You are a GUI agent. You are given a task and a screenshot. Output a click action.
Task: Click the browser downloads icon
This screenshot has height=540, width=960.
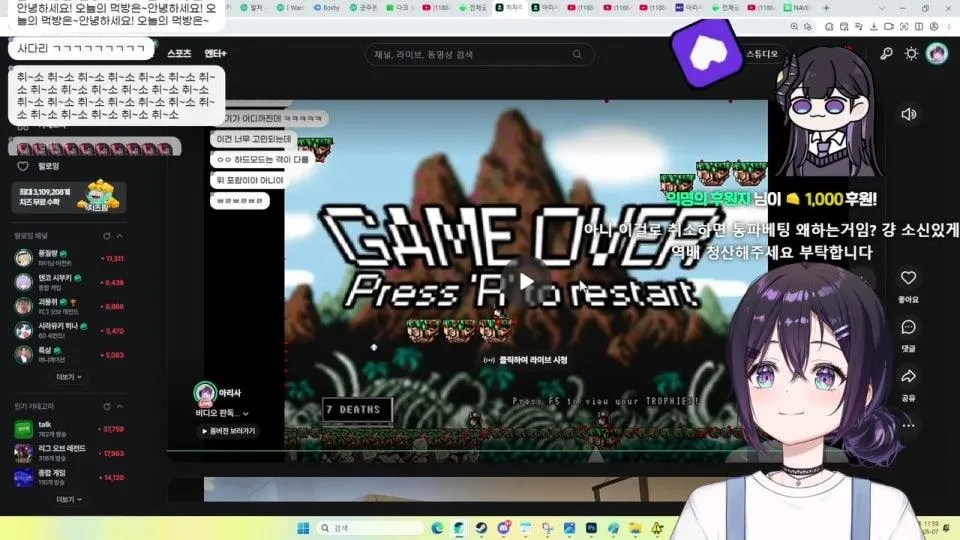(x=874, y=26)
